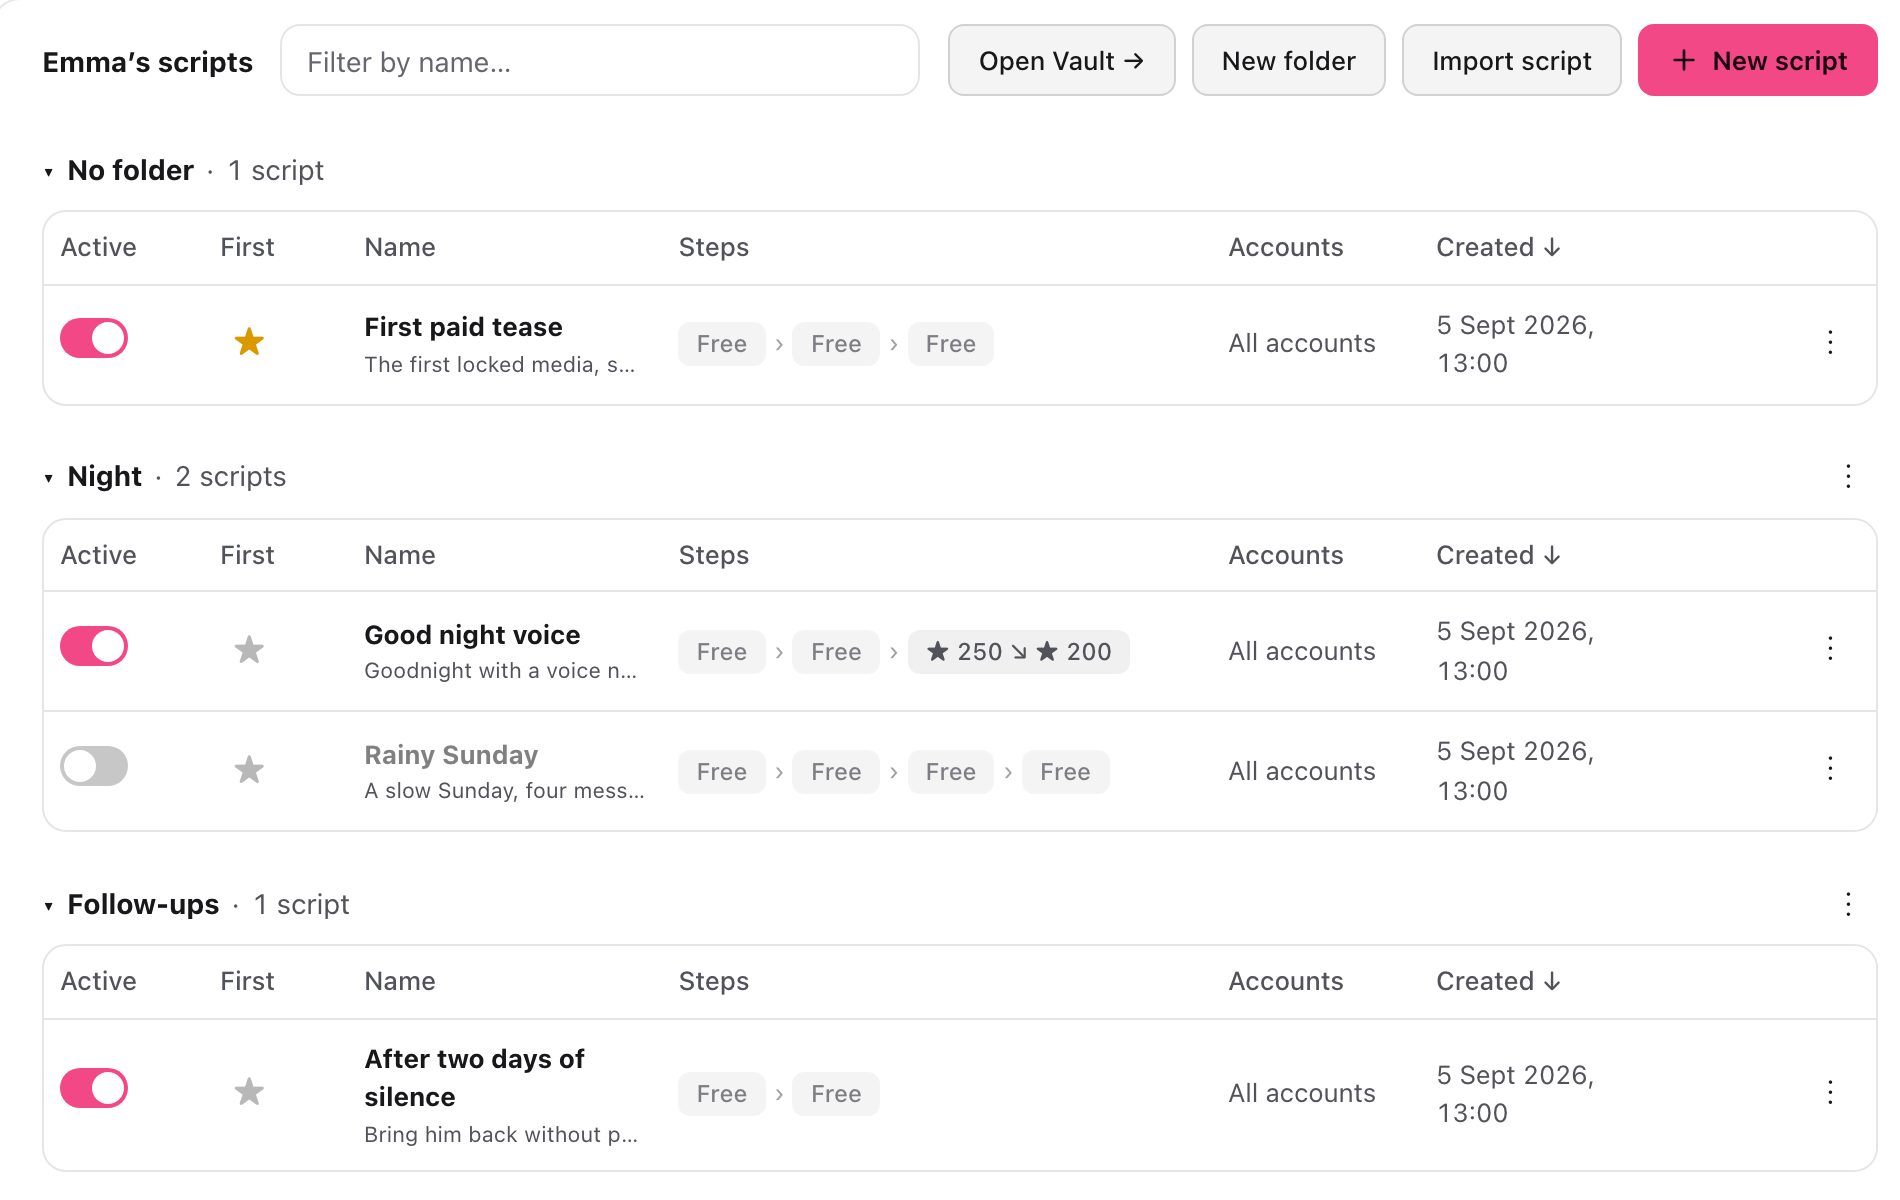Open the First paid tease script
Image resolution: width=1900 pixels, height=1200 pixels.
coord(463,327)
